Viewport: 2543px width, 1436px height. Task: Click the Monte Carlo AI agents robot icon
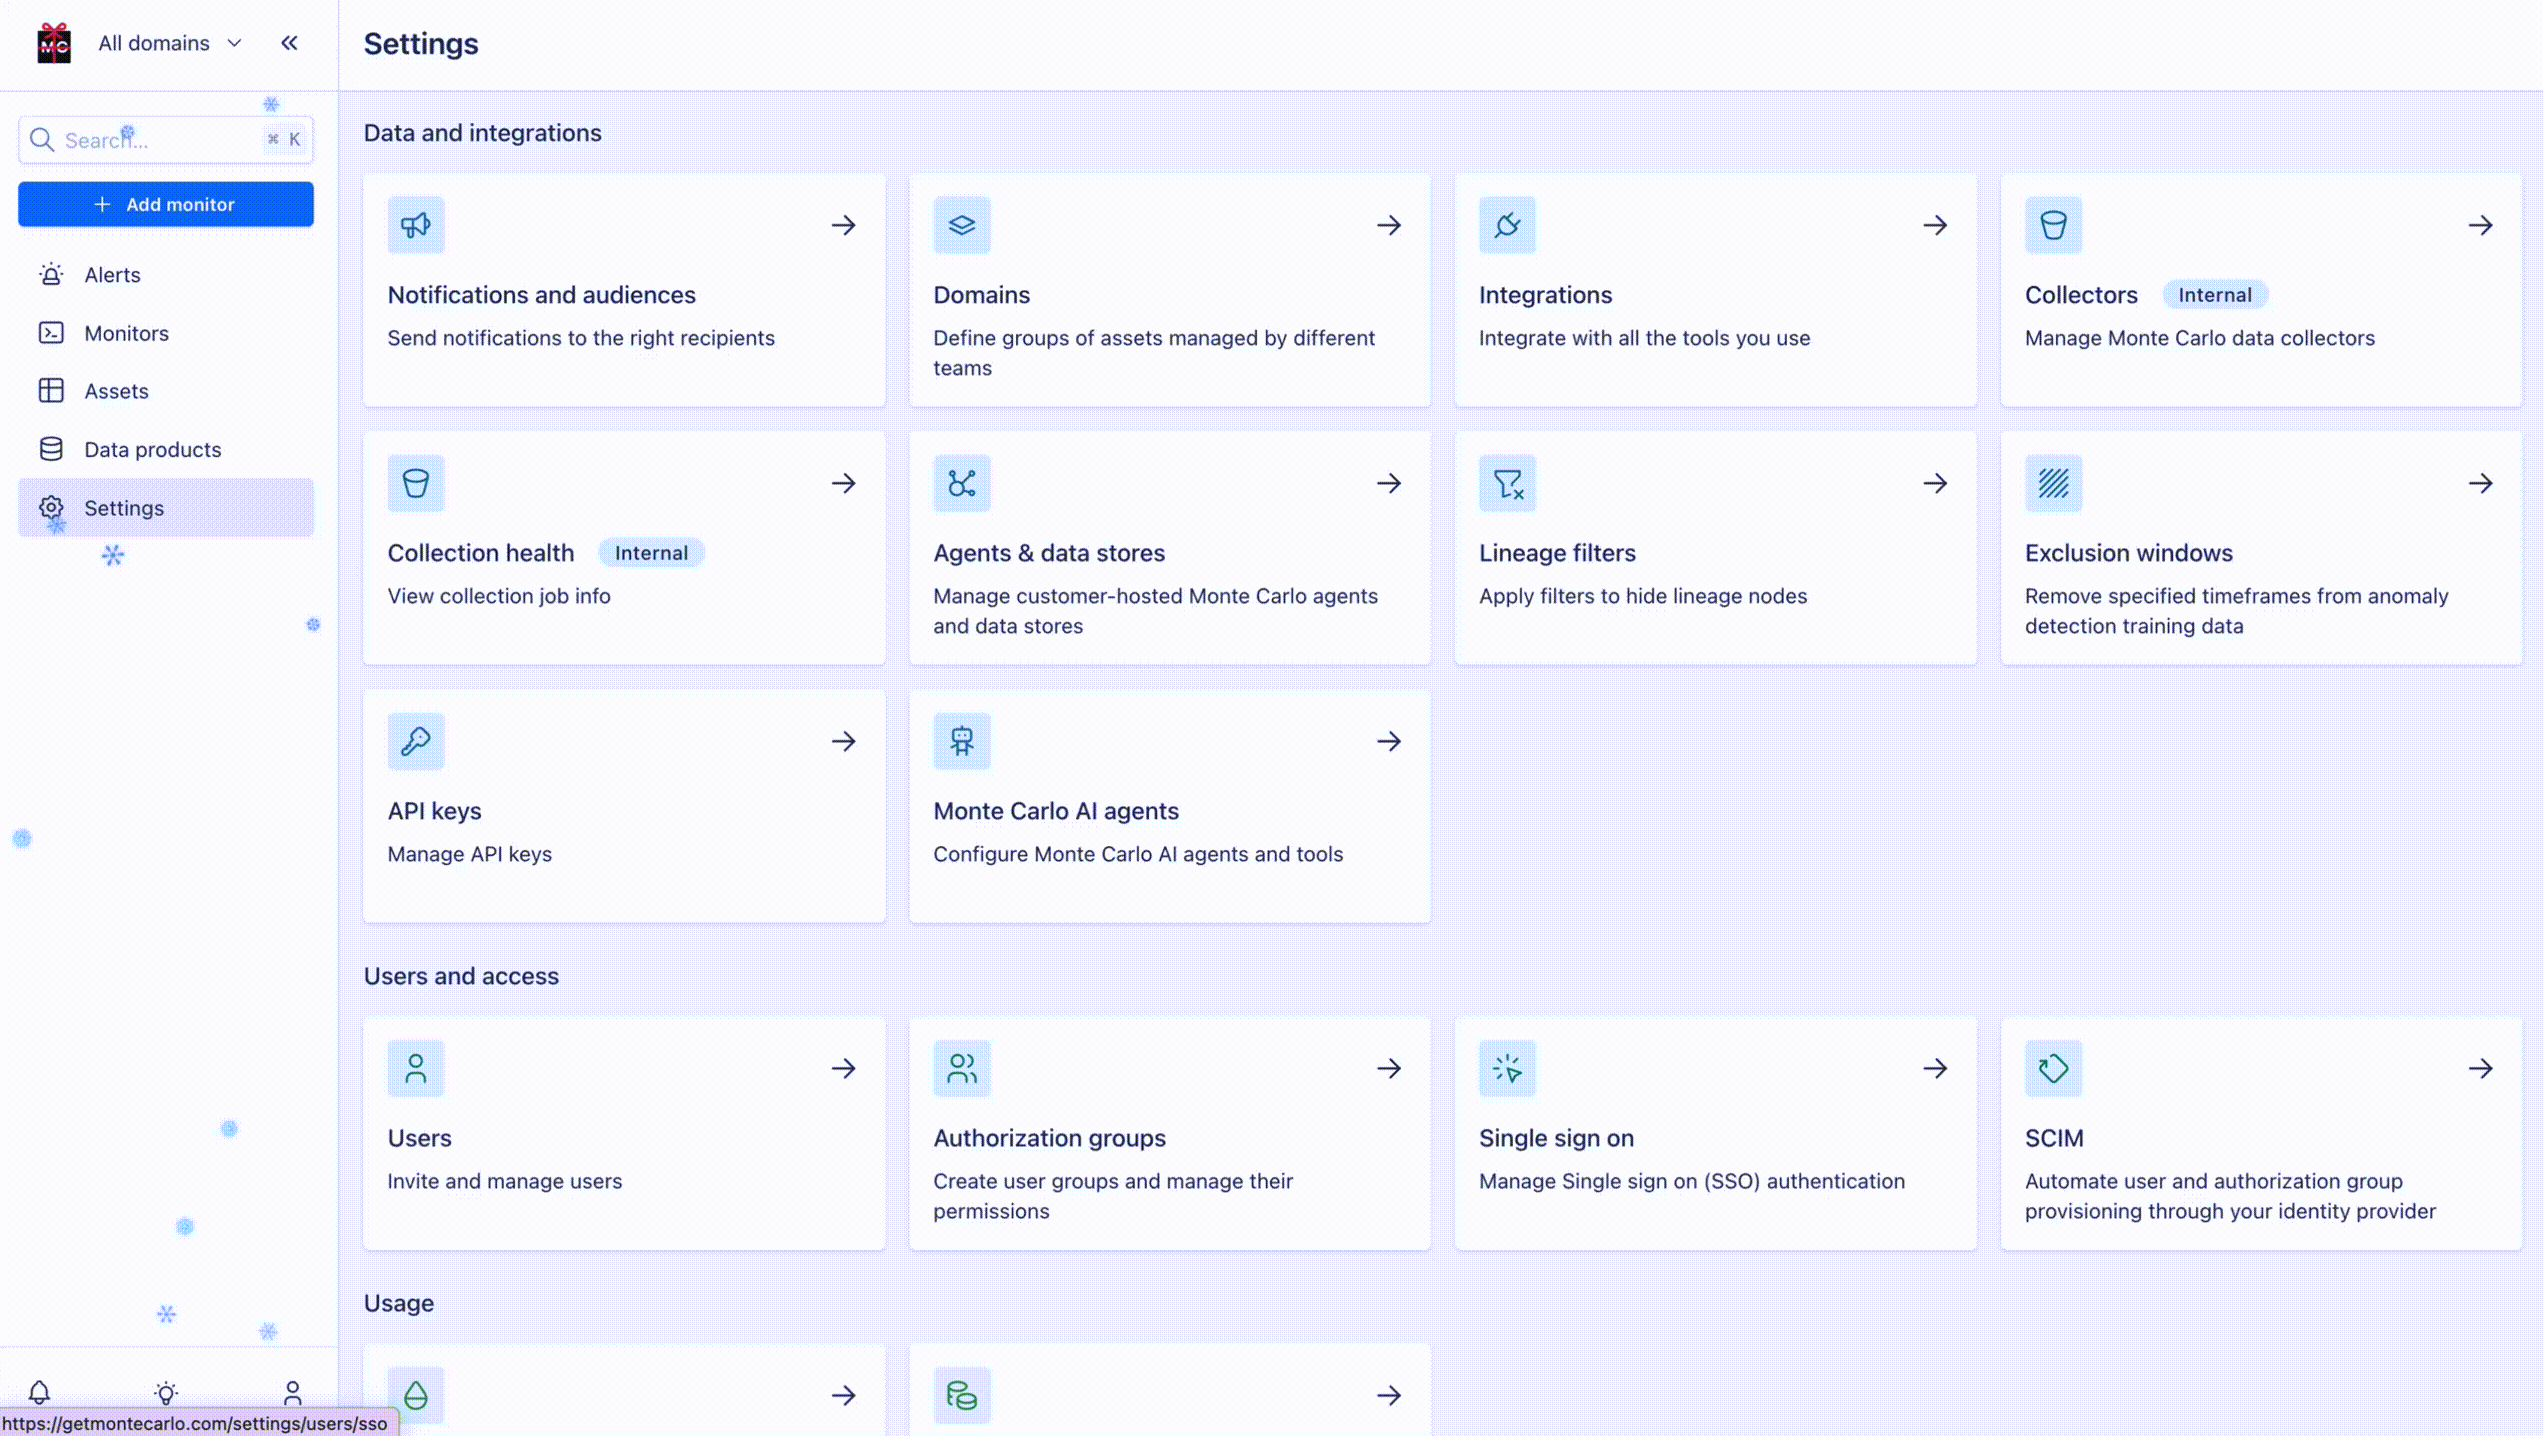click(961, 741)
